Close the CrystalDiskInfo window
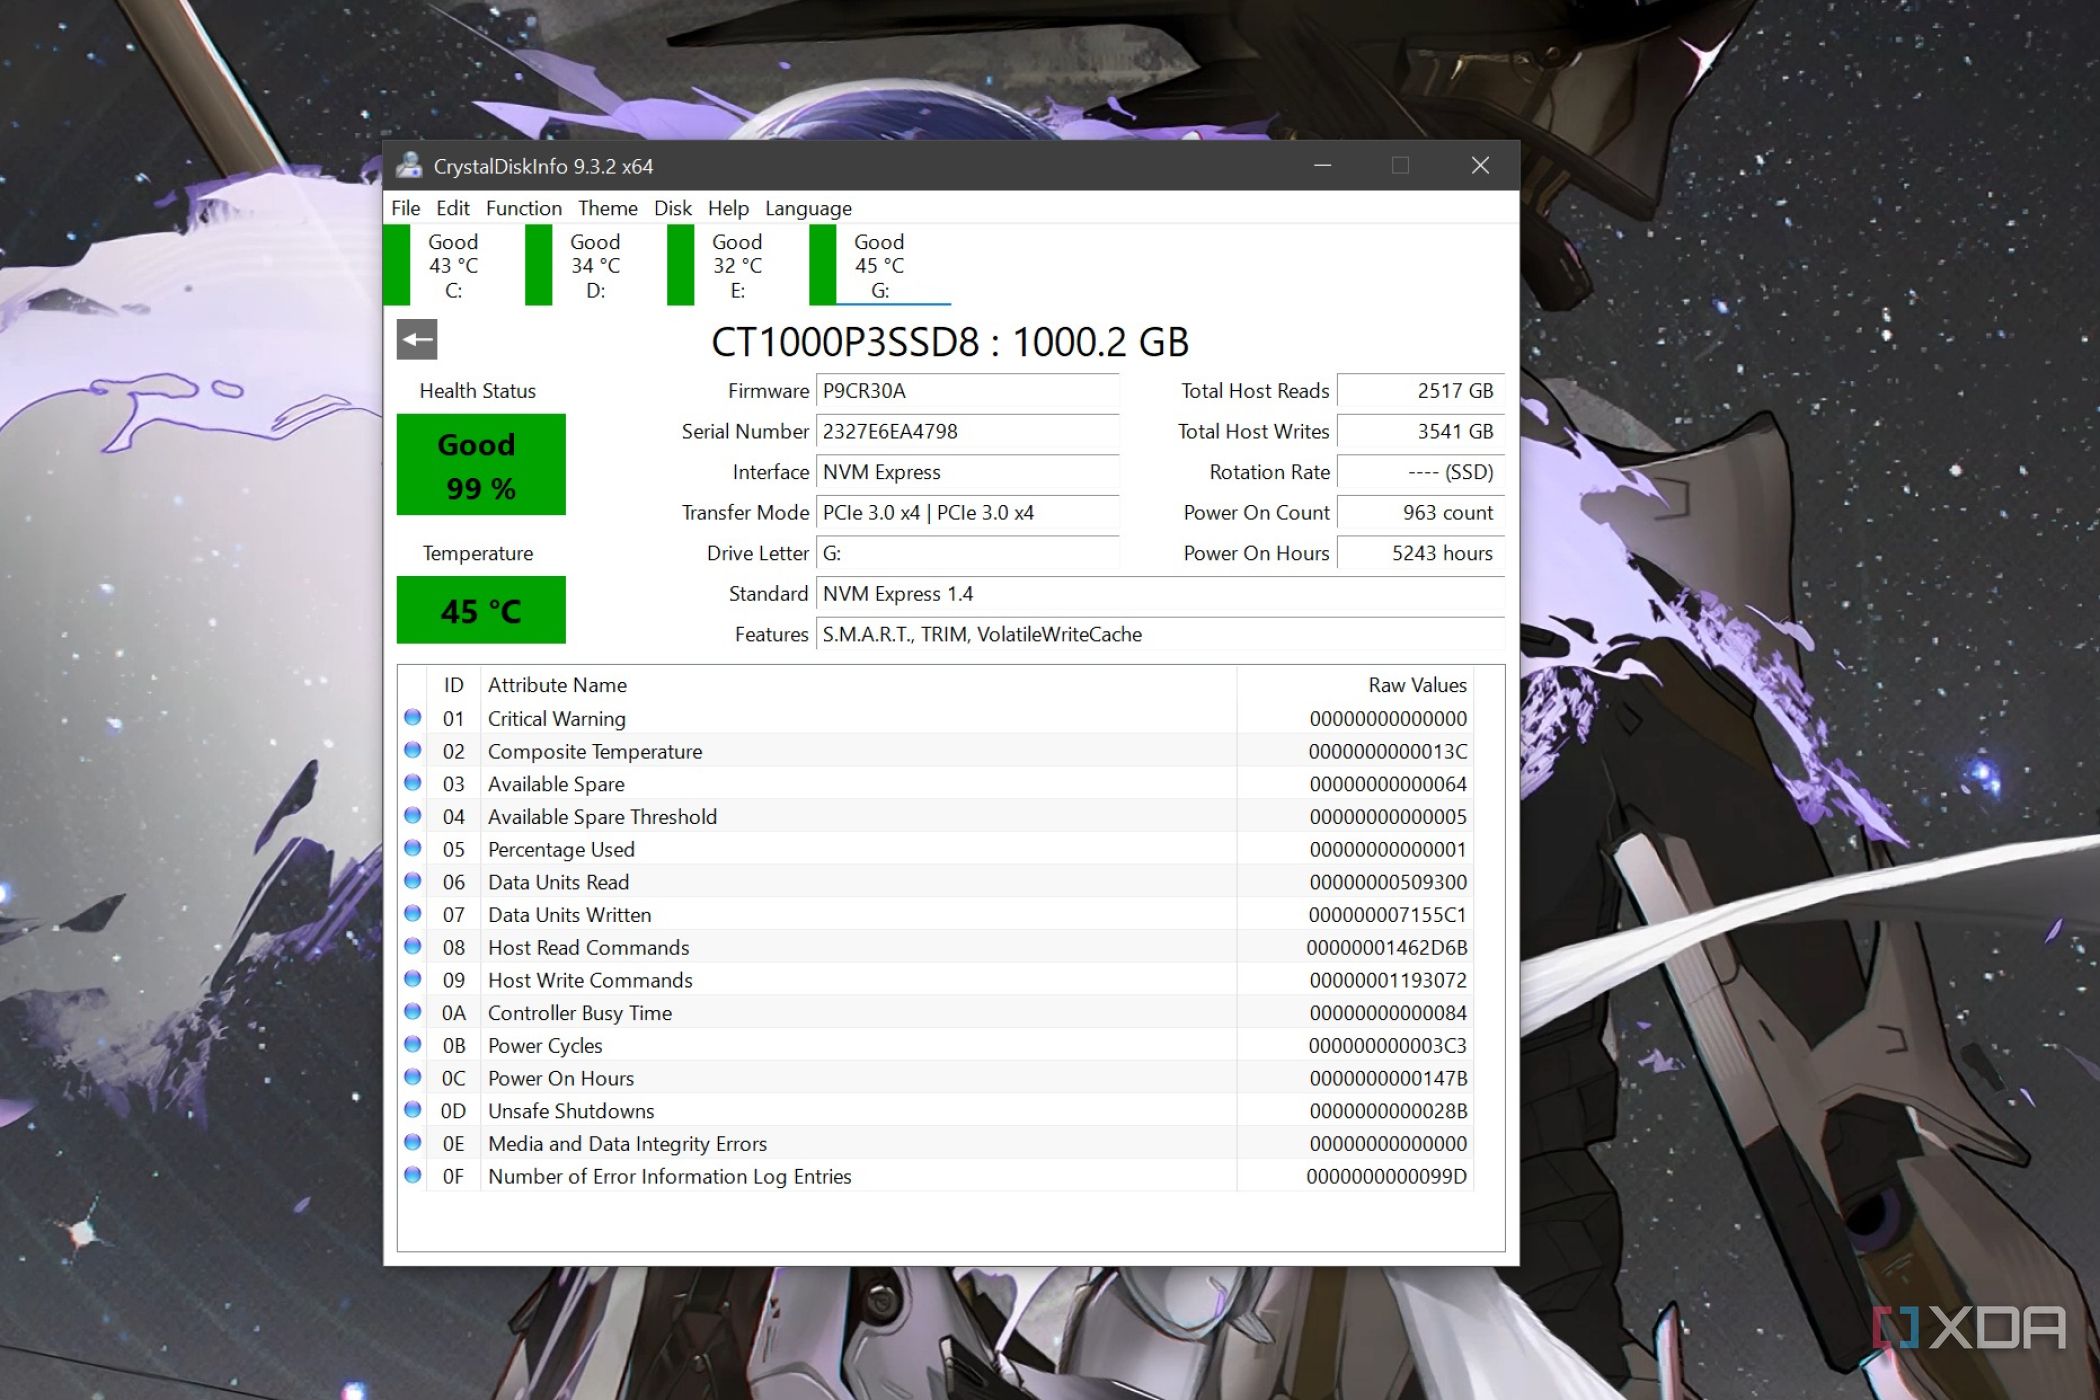Viewport: 2100px width, 1400px height. click(x=1480, y=165)
